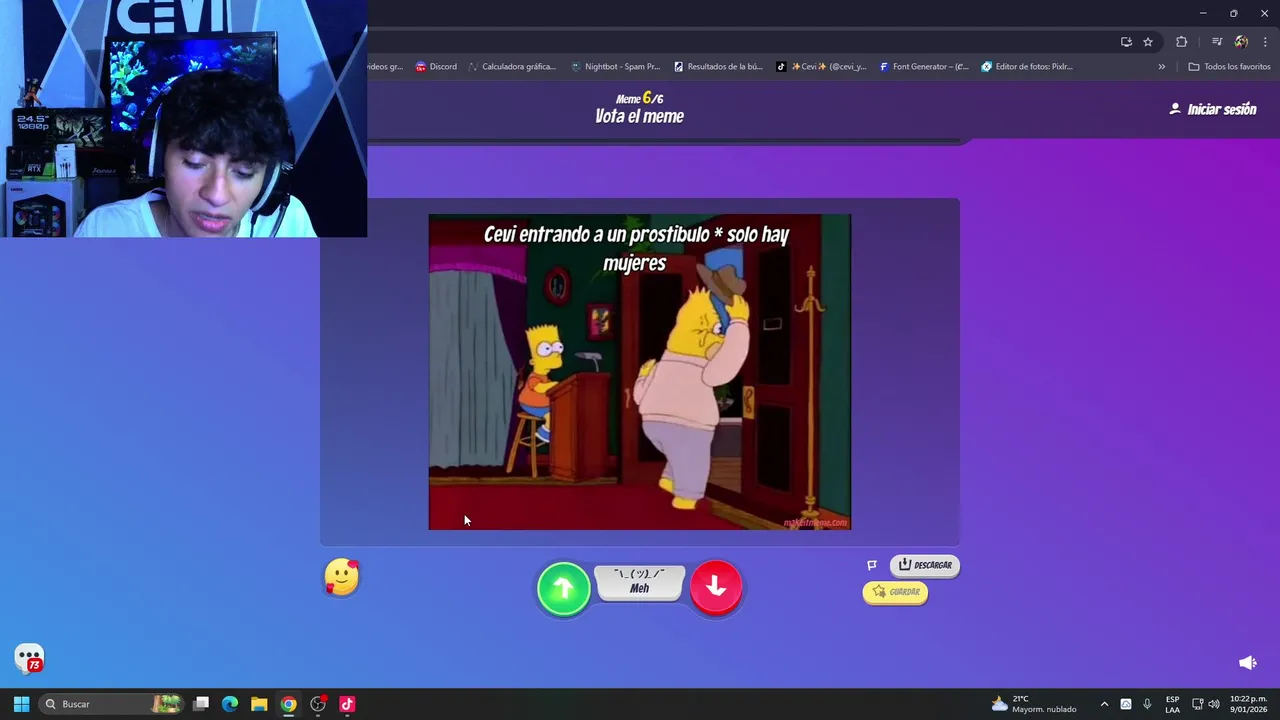Open Windows Start menu
The height and width of the screenshot is (720, 1280).
[x=21, y=704]
